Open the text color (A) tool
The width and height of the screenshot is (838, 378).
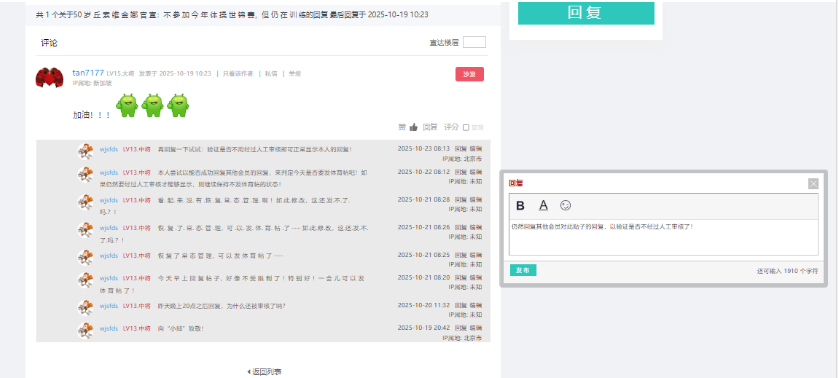tap(543, 205)
